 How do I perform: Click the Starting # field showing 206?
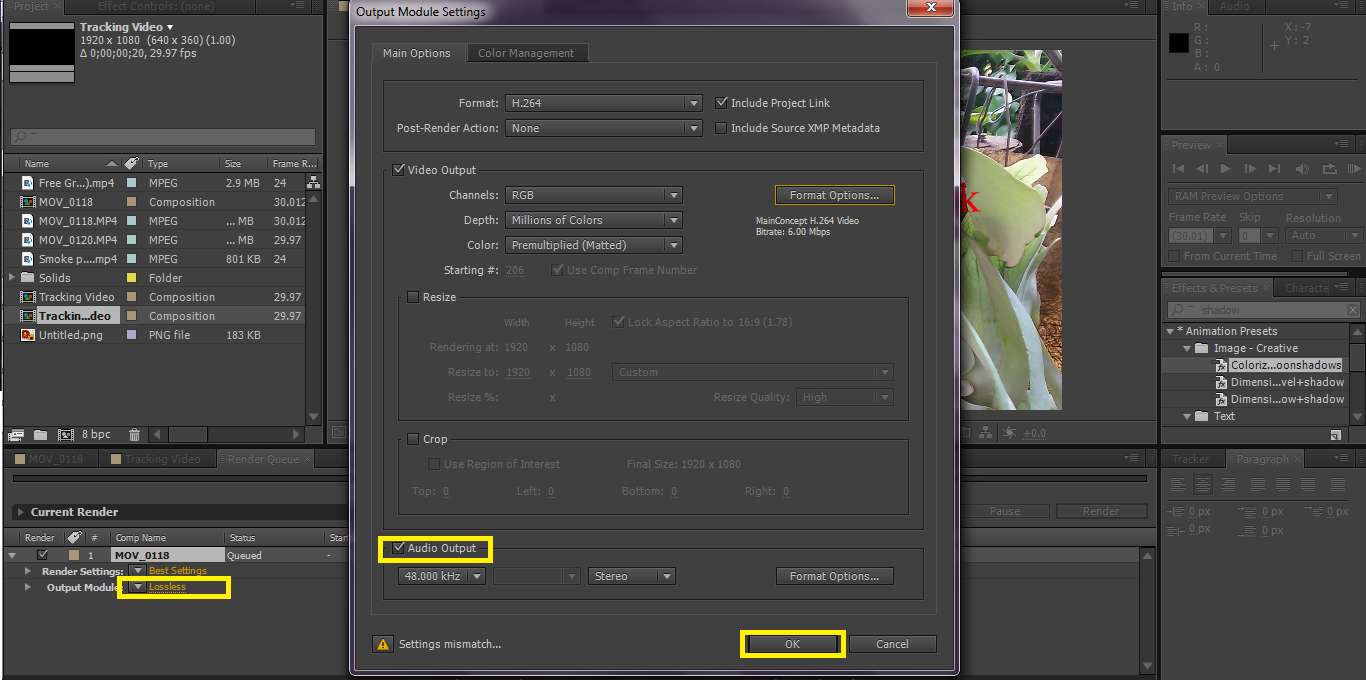pyautogui.click(x=514, y=269)
